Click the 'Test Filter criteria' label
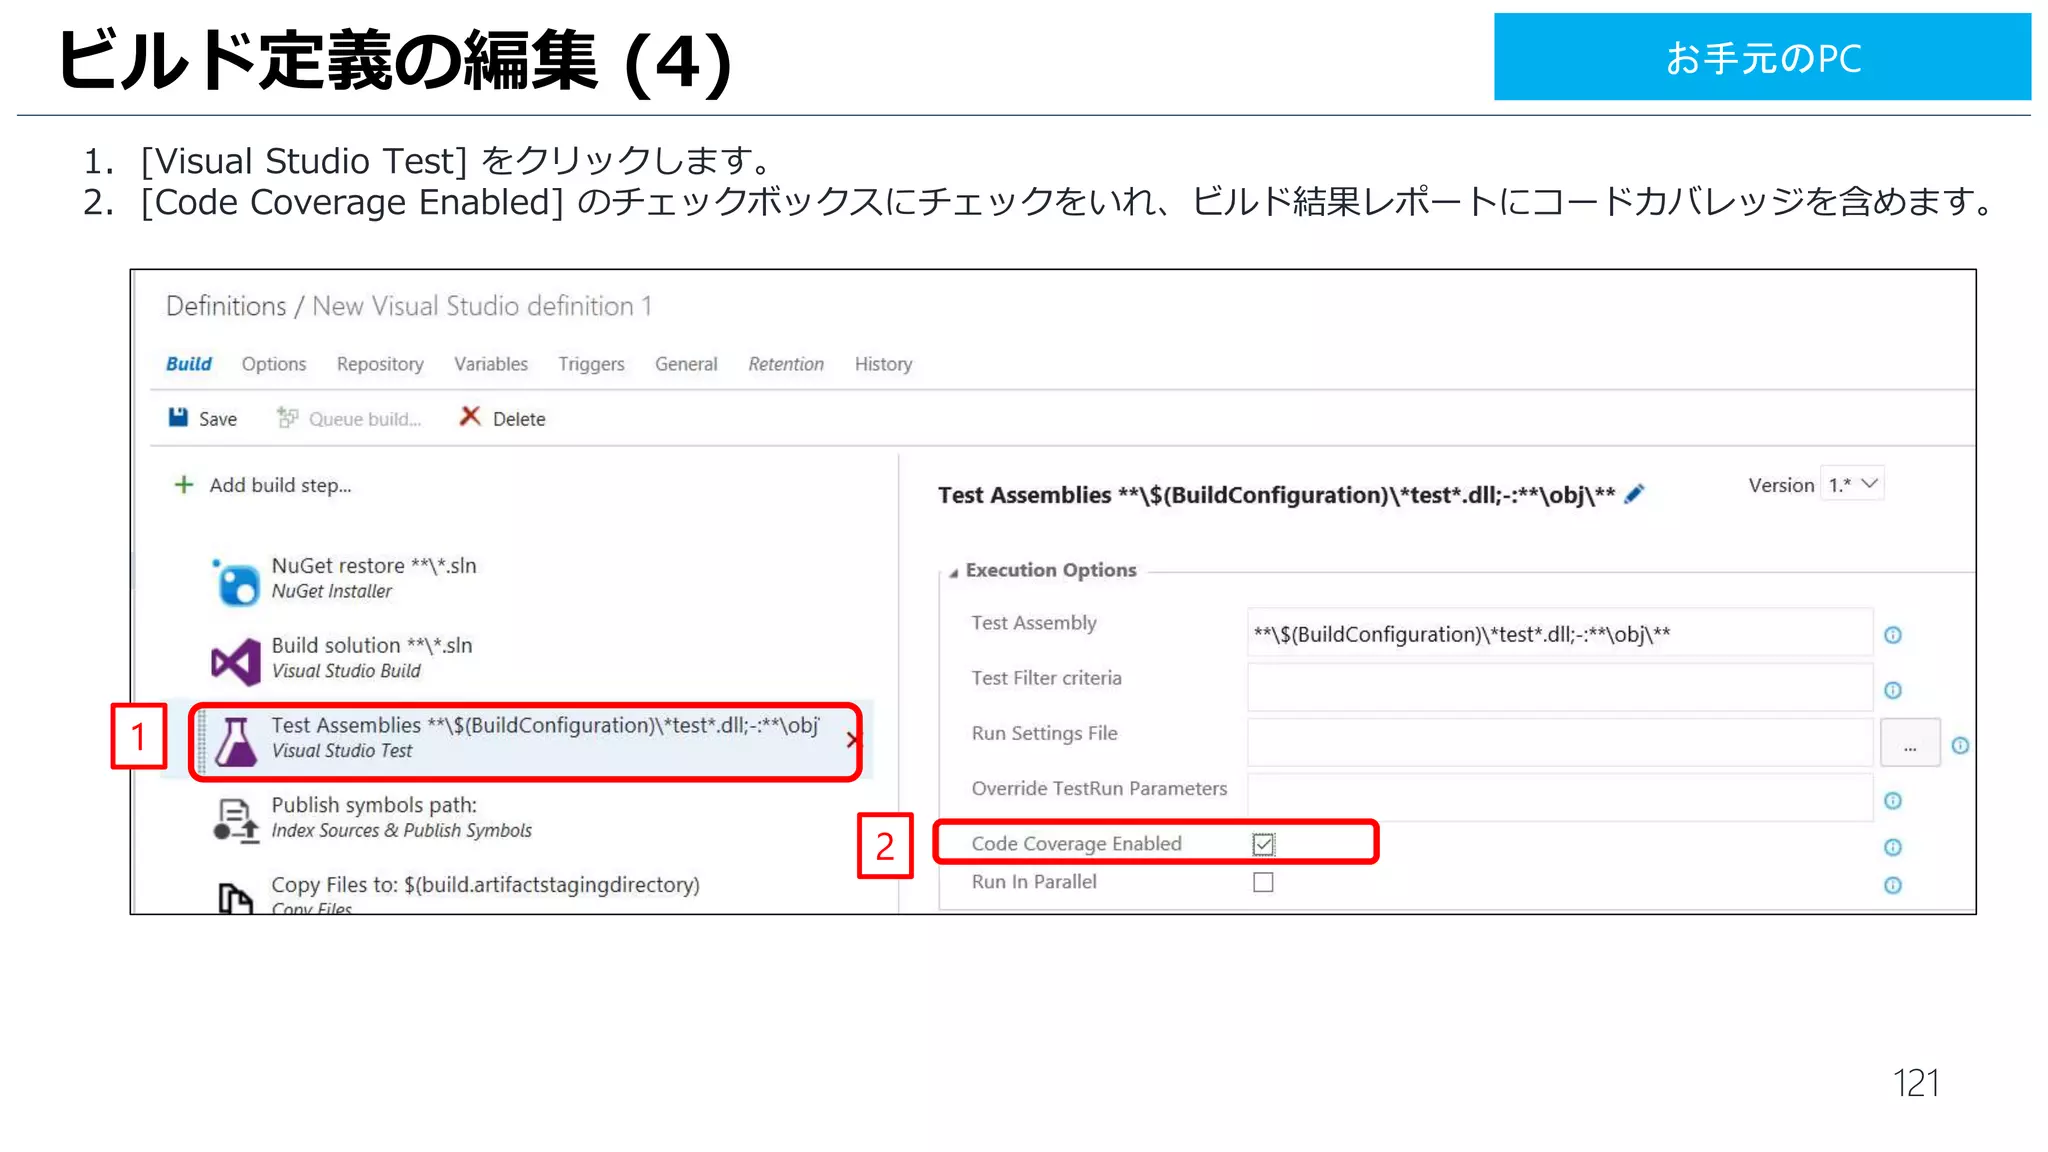The width and height of the screenshot is (2048, 1152). point(1046,678)
